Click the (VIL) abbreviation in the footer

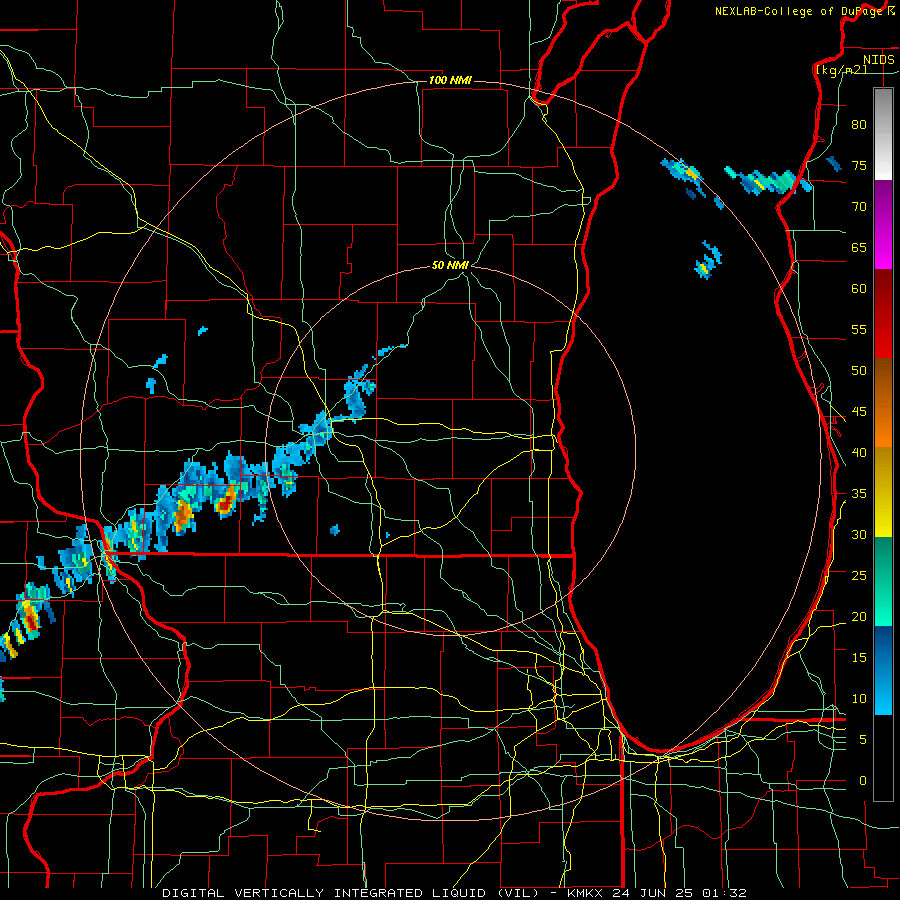(x=518, y=893)
